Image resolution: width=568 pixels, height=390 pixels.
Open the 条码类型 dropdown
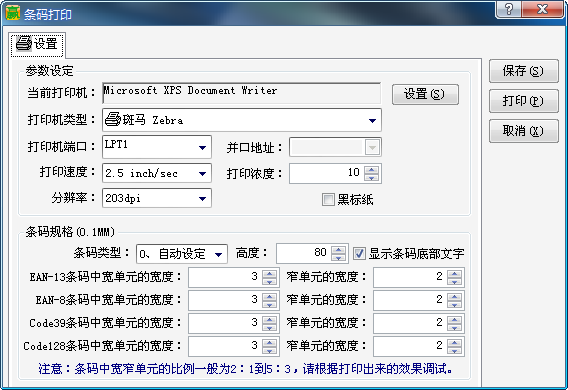(x=218, y=255)
